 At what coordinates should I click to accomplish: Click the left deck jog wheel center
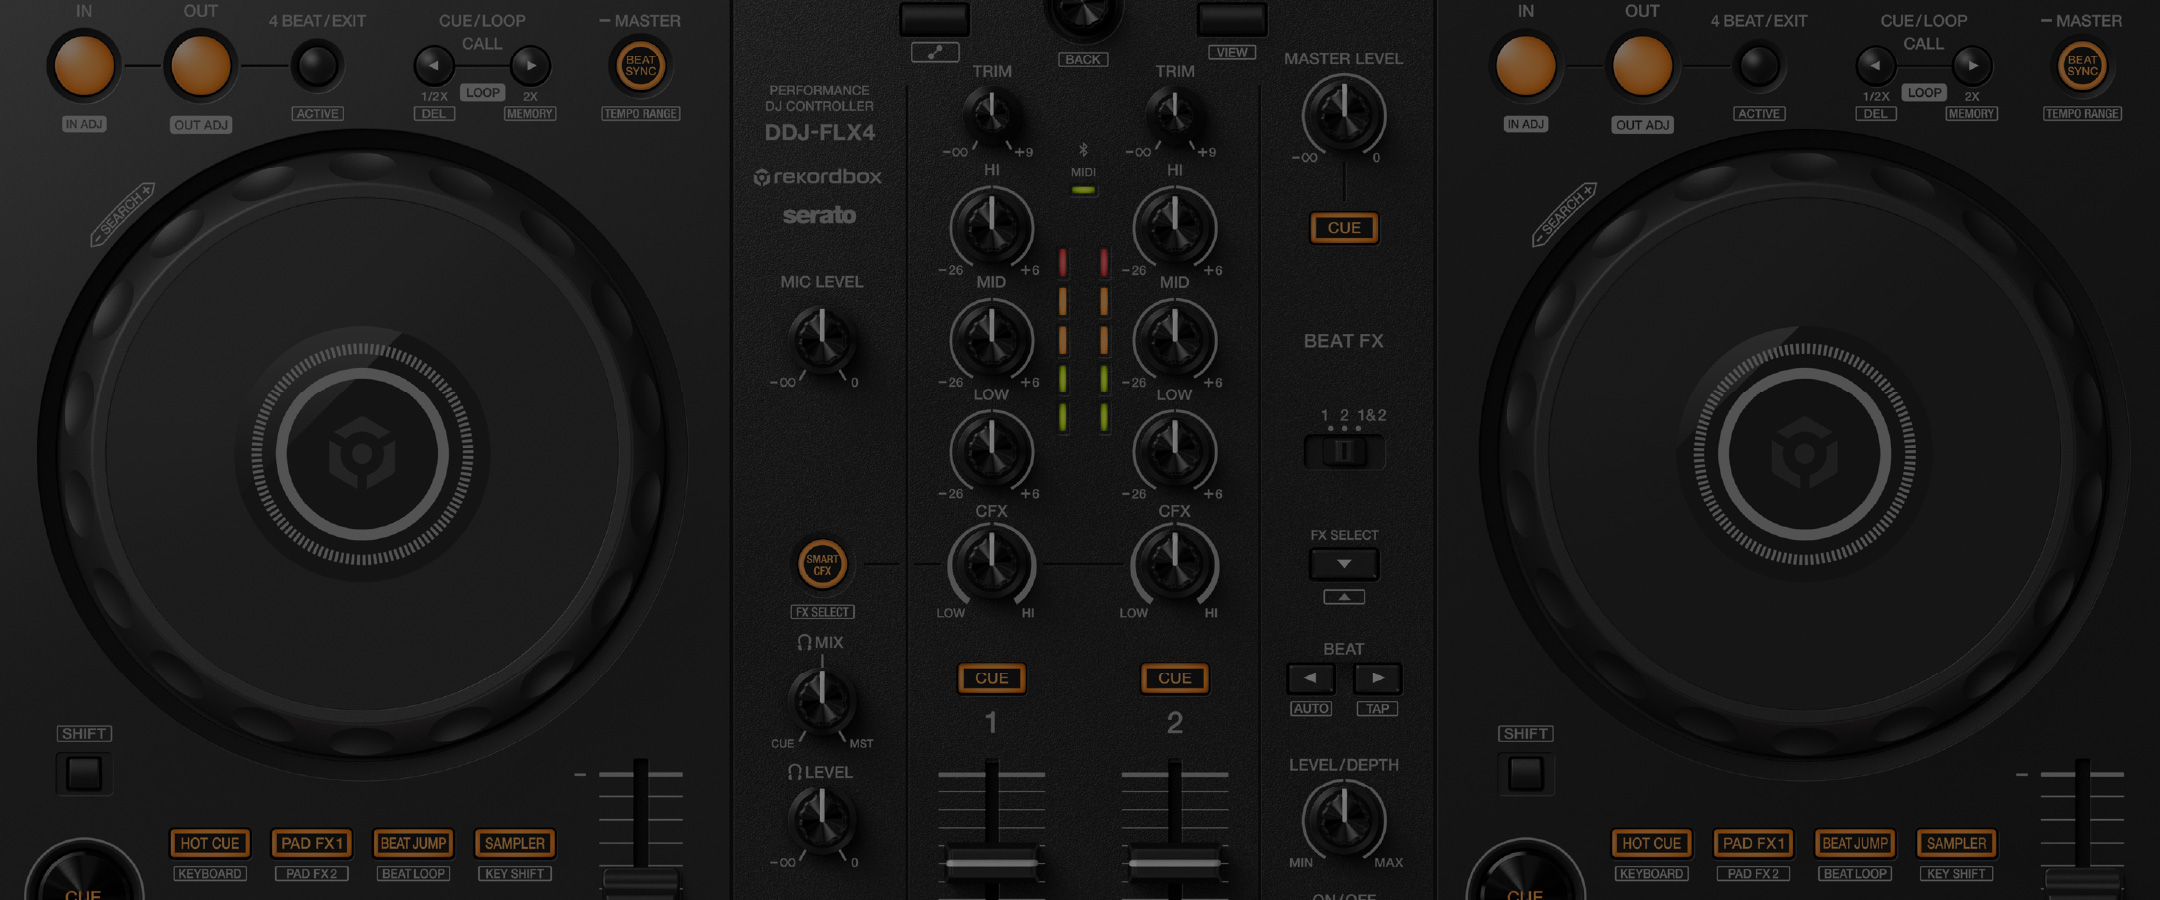point(362,455)
